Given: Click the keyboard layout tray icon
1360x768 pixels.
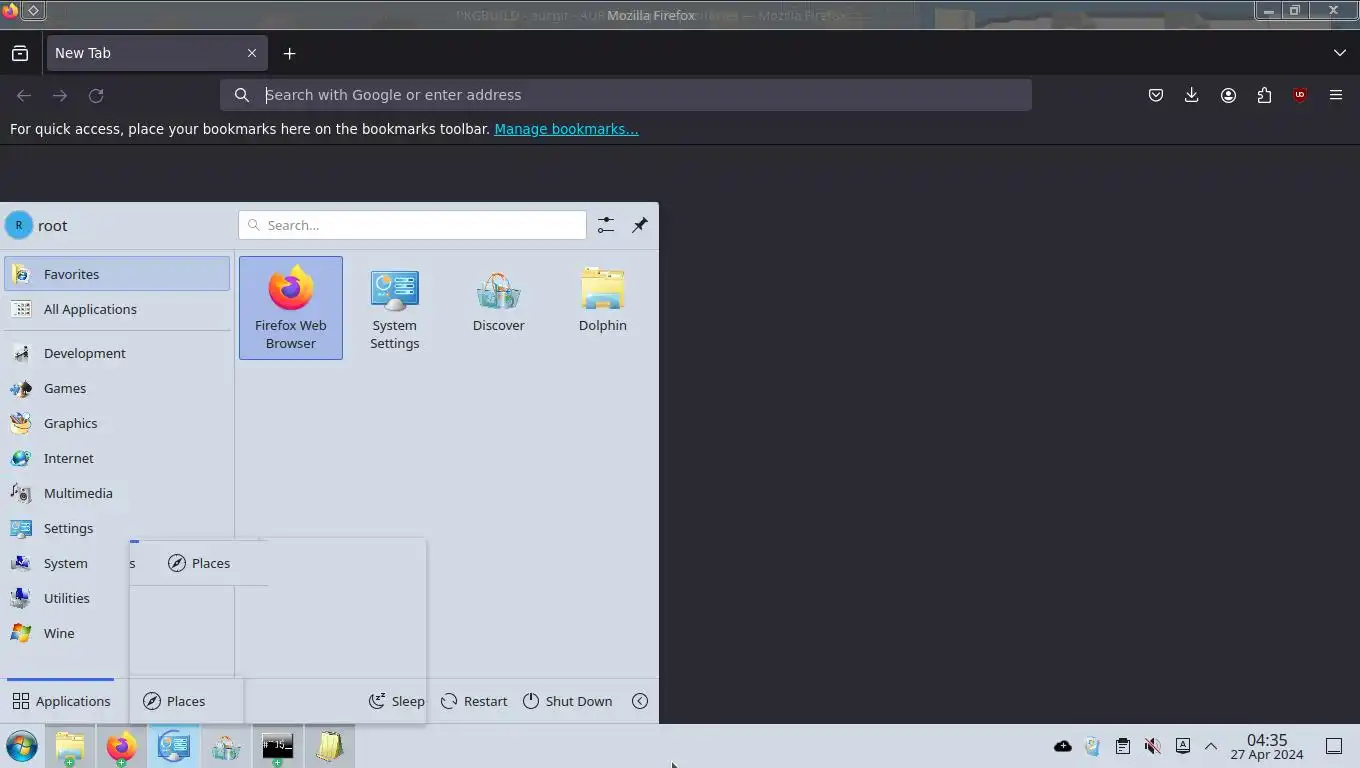Looking at the screenshot, I should 1183,746.
